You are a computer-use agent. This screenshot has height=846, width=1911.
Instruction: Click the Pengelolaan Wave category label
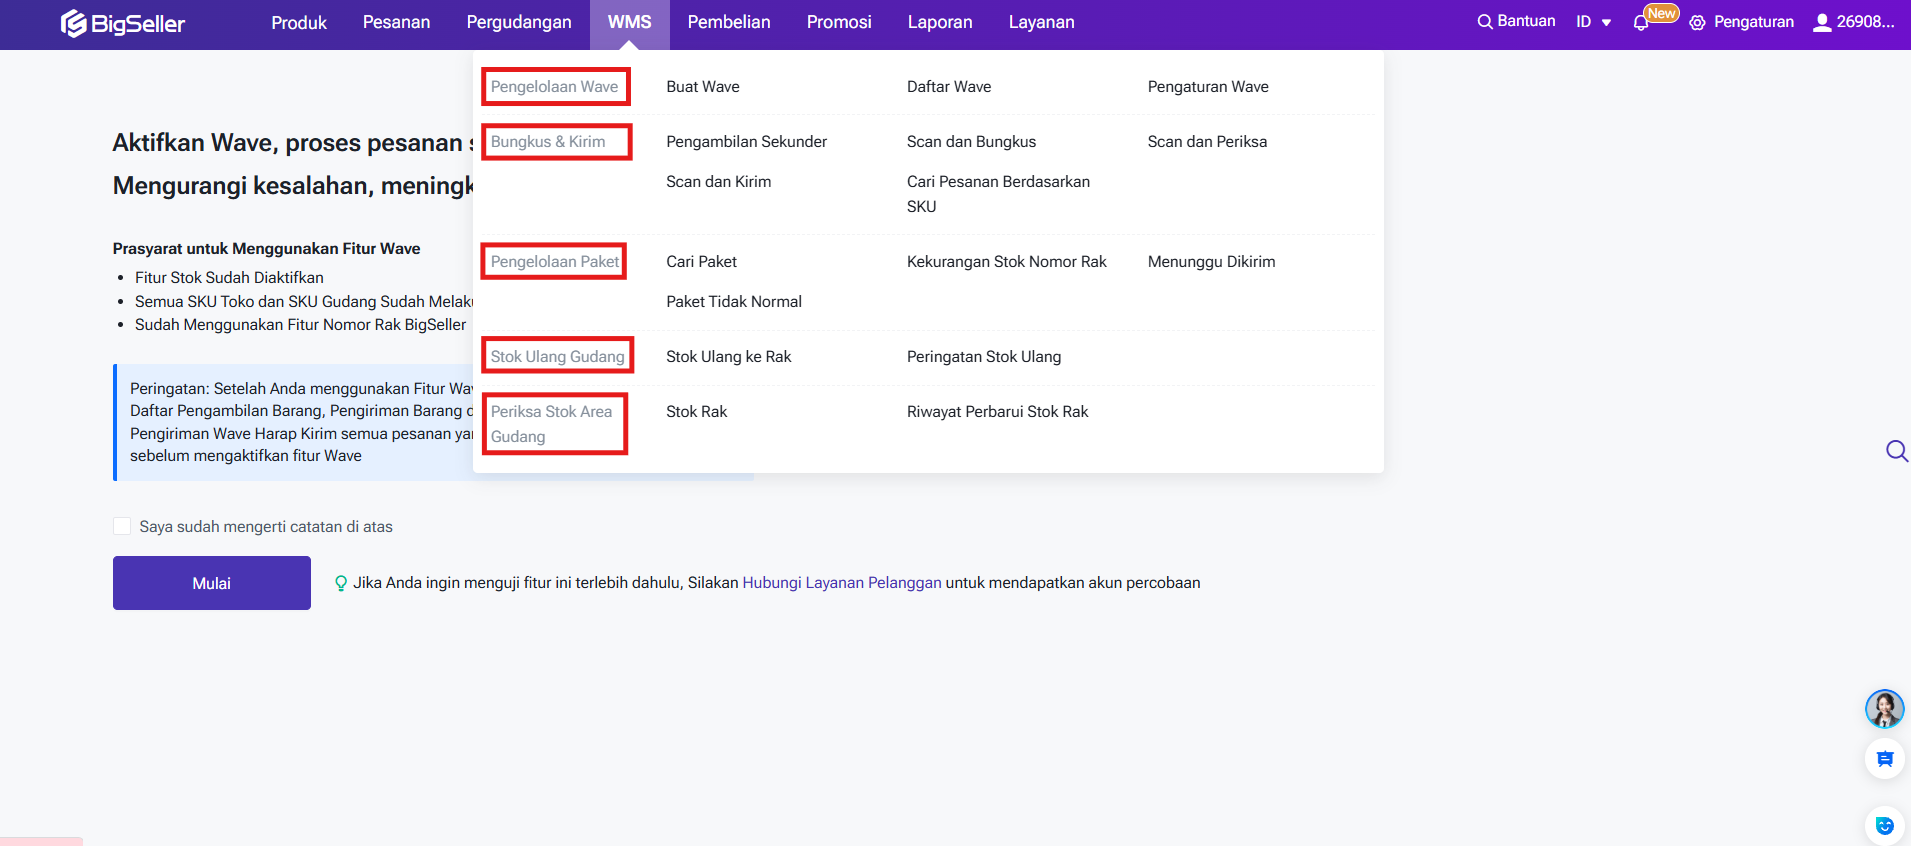click(555, 87)
